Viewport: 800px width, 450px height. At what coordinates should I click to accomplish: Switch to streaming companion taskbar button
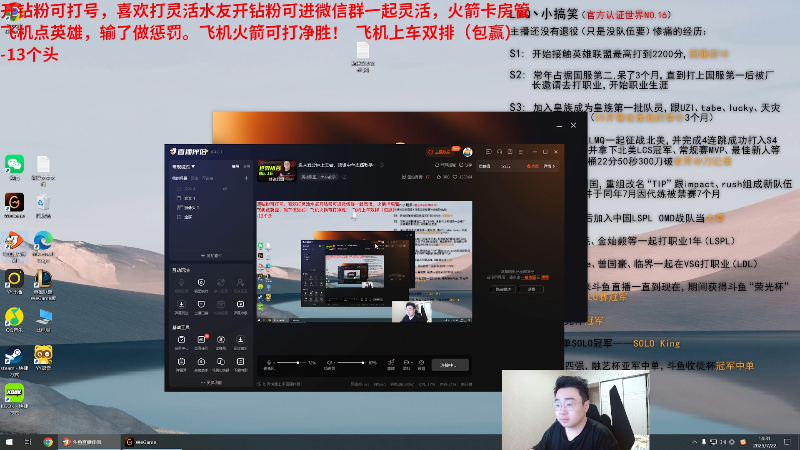(90, 442)
